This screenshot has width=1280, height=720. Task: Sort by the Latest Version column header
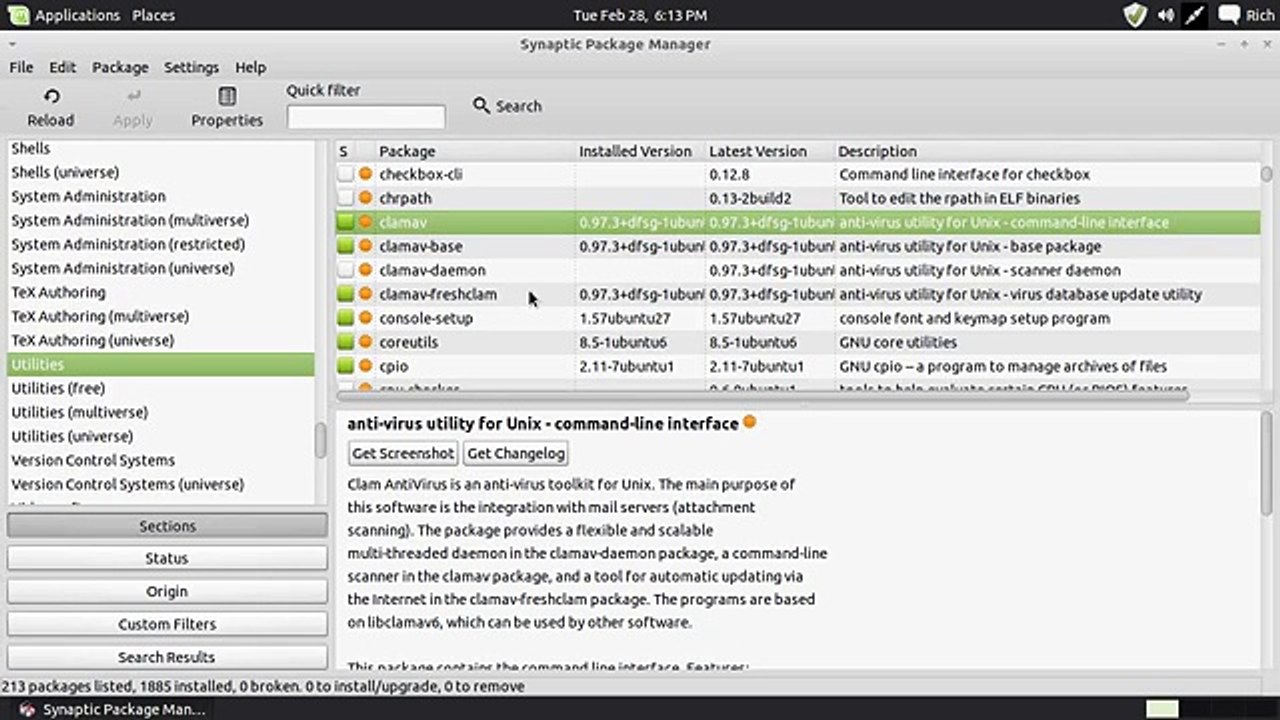click(x=770, y=151)
